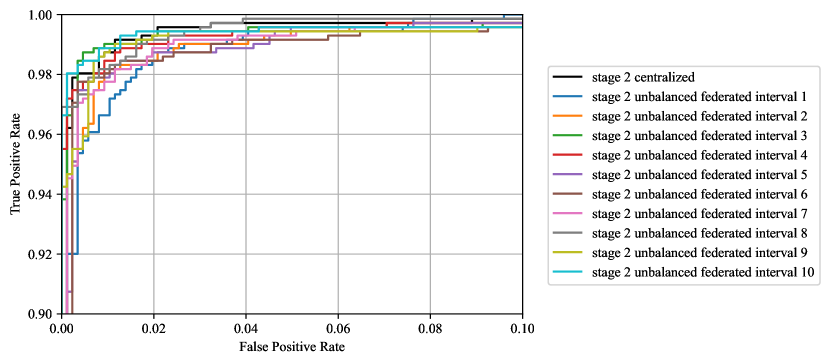Click the 'False Positive Rate' x-axis label
830x364 pixels.
pyautogui.click(x=292, y=348)
